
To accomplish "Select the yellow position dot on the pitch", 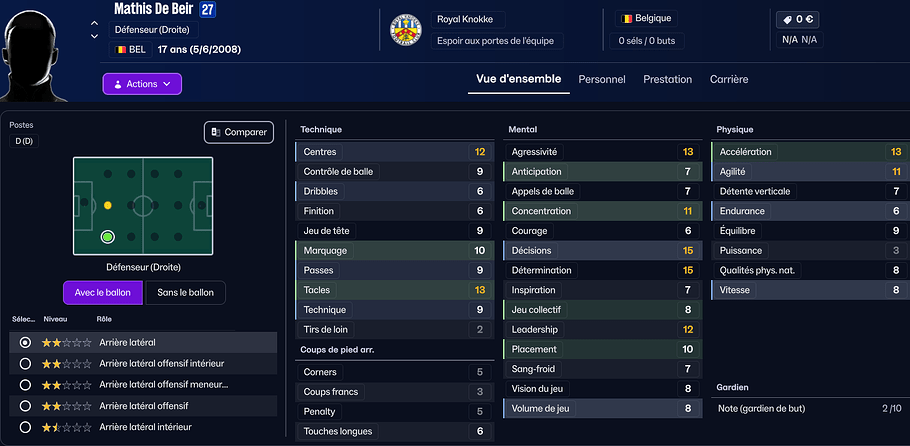I will (x=107, y=205).
